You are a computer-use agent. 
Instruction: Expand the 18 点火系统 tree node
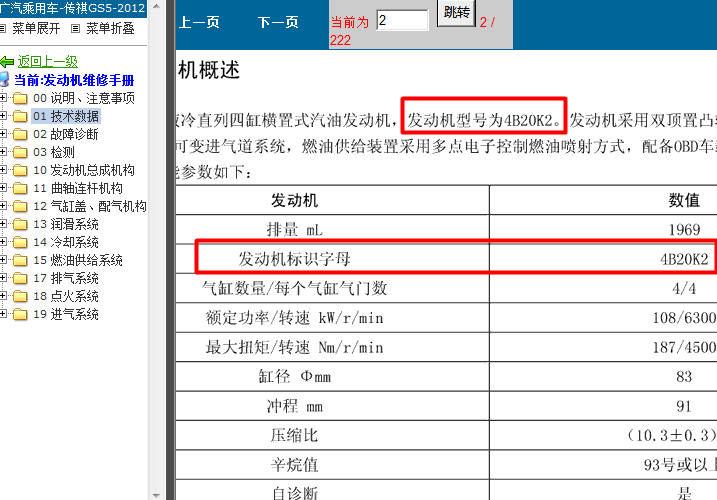click(x=3, y=296)
